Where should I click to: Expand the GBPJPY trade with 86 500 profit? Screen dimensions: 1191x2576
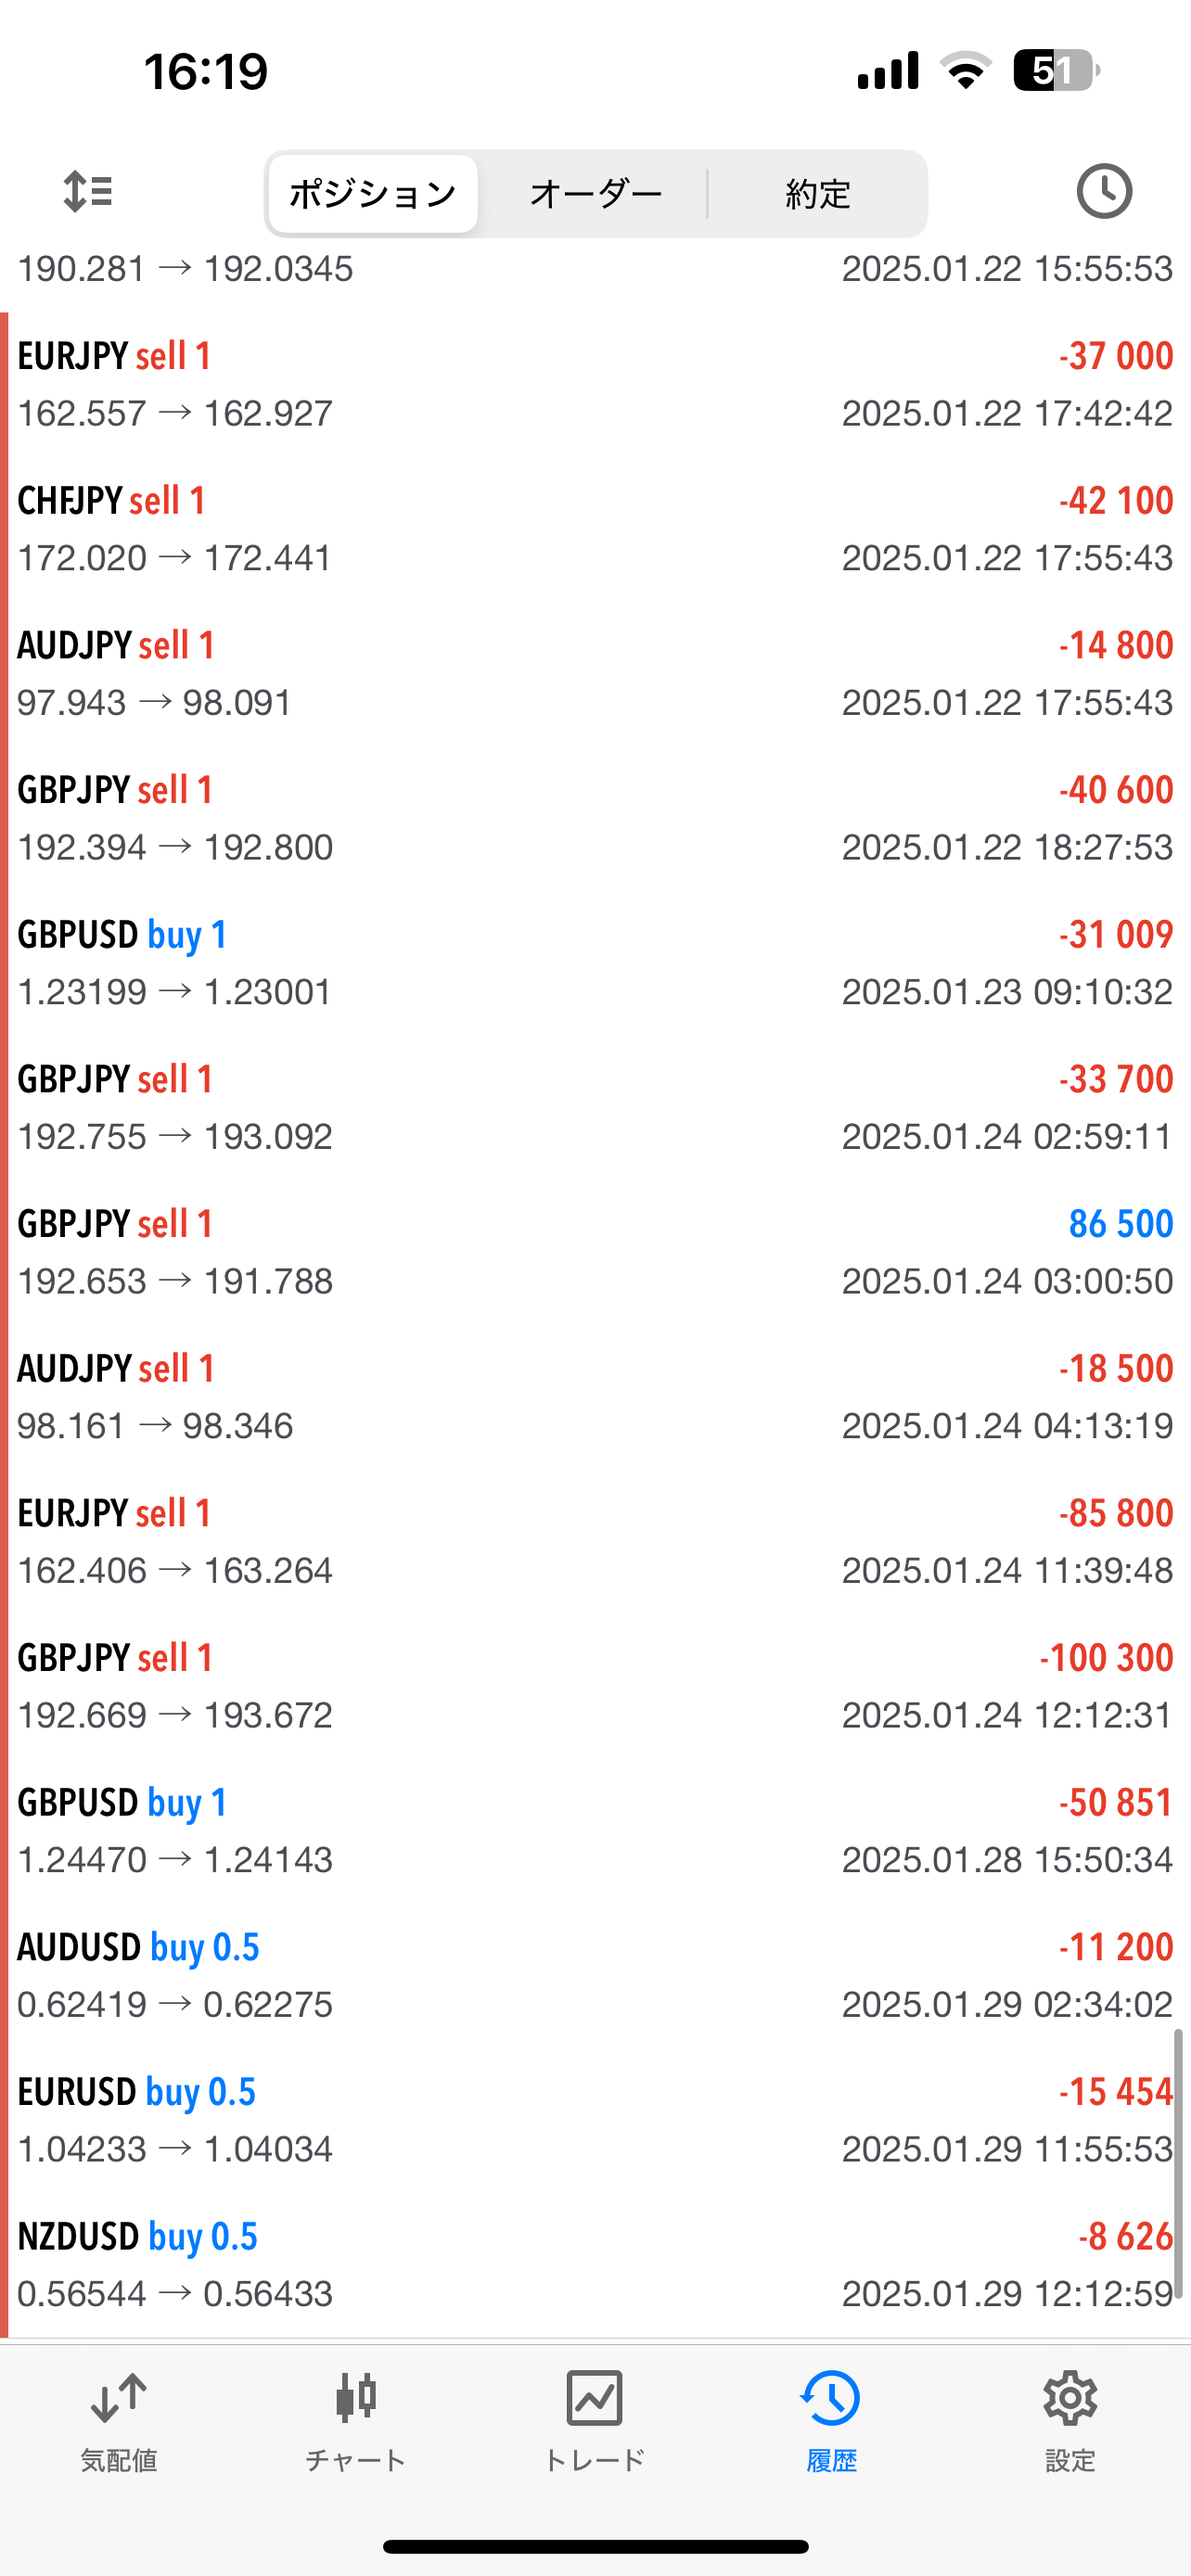(595, 1252)
